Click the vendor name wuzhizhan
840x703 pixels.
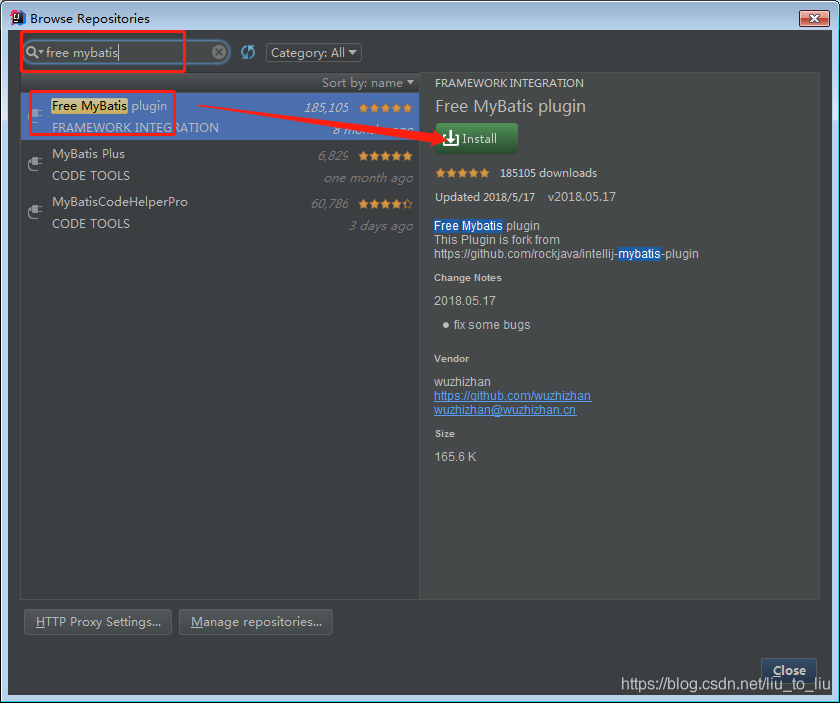coord(462,382)
